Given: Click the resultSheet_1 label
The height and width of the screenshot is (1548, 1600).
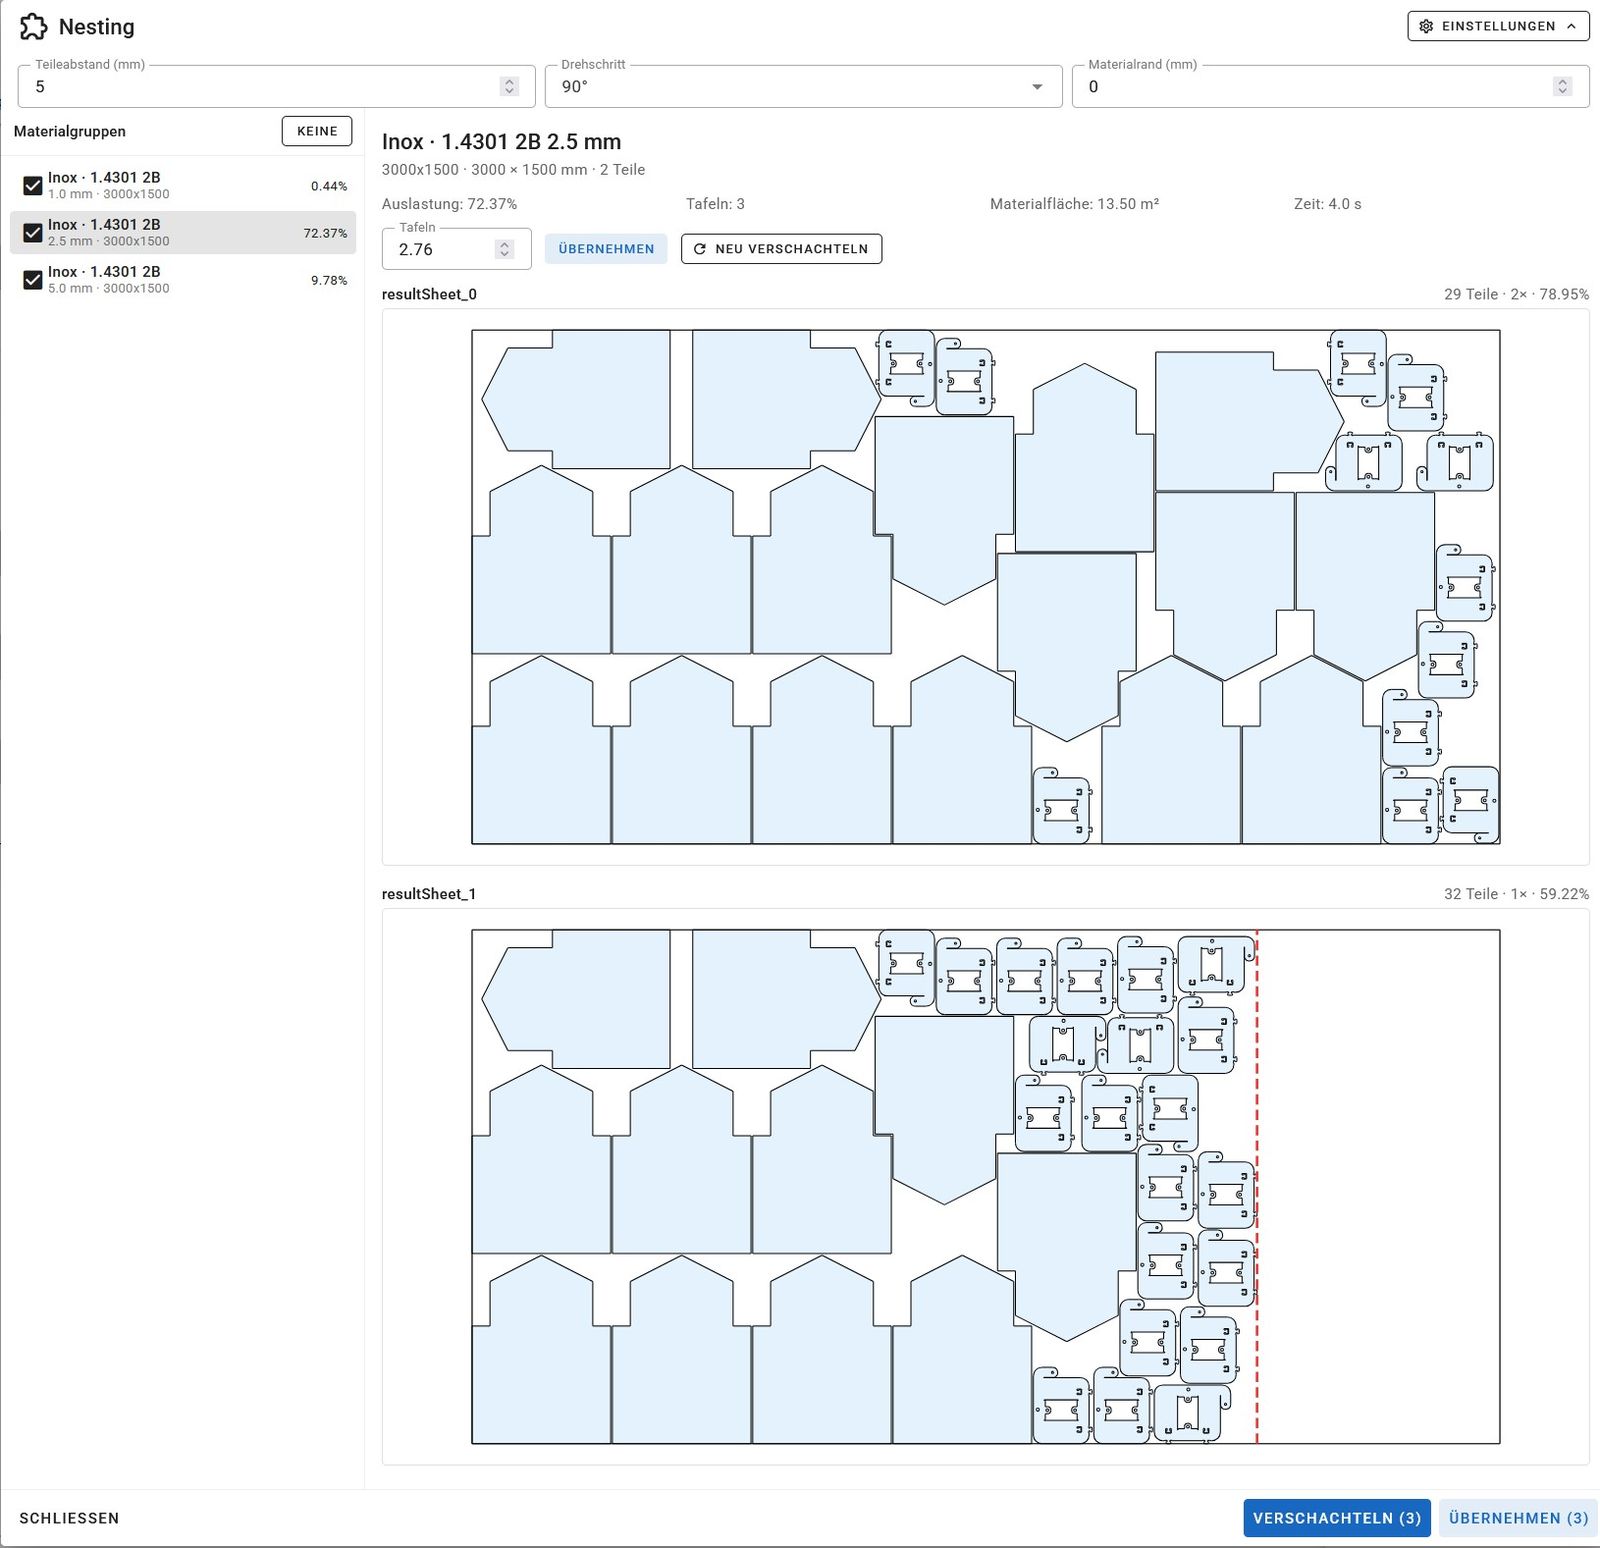Looking at the screenshot, I should pos(429,894).
